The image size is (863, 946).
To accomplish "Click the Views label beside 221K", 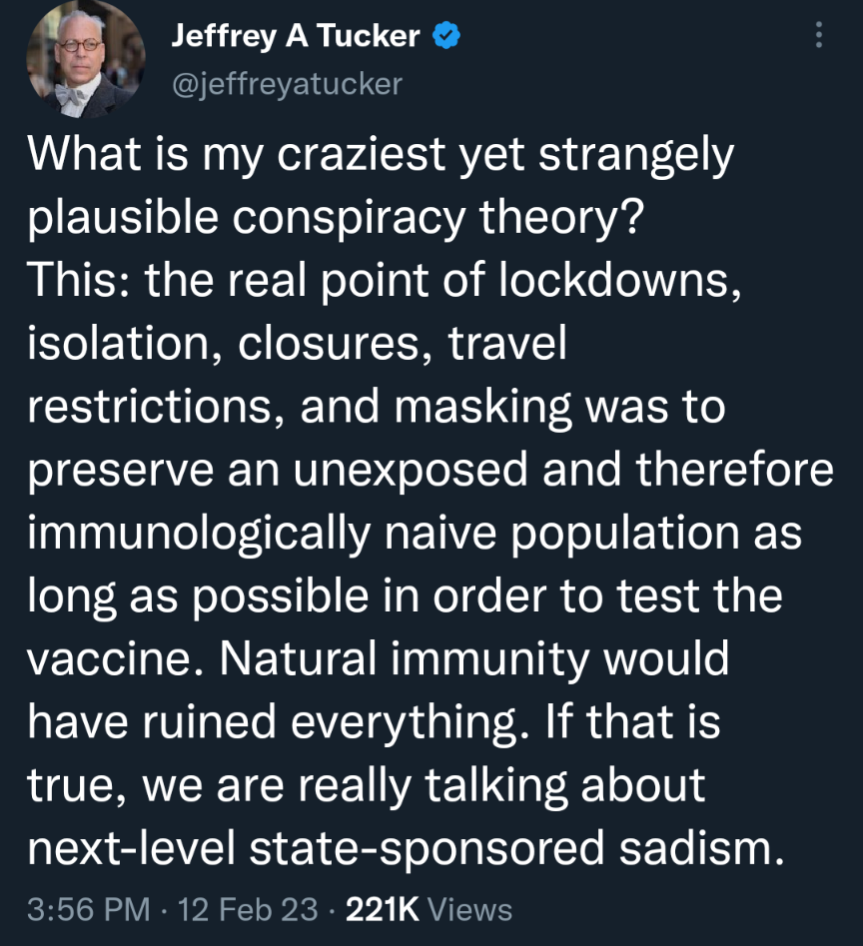I will (469, 910).
